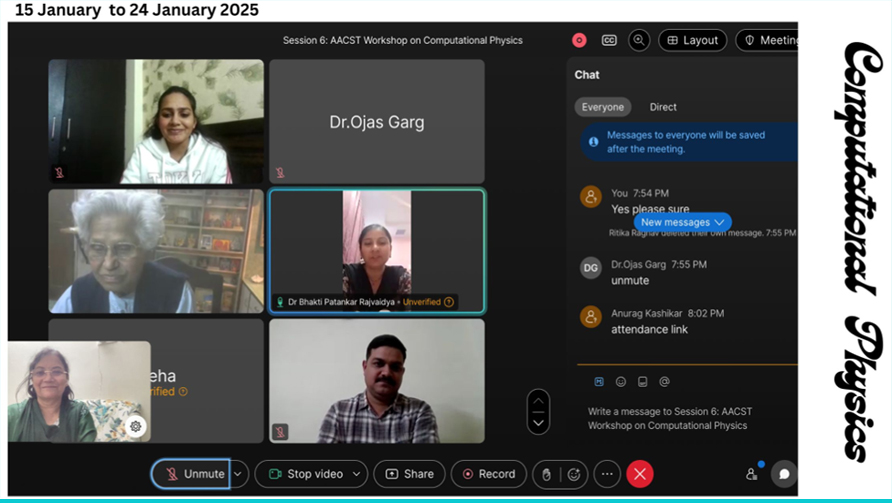Toggle the chat panel bubble icon
892x503 pixels.
click(x=784, y=474)
